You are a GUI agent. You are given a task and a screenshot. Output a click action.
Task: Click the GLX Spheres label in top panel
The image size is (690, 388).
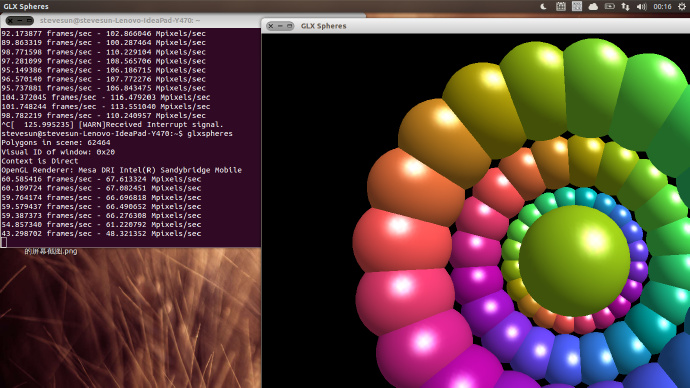(x=26, y=7)
